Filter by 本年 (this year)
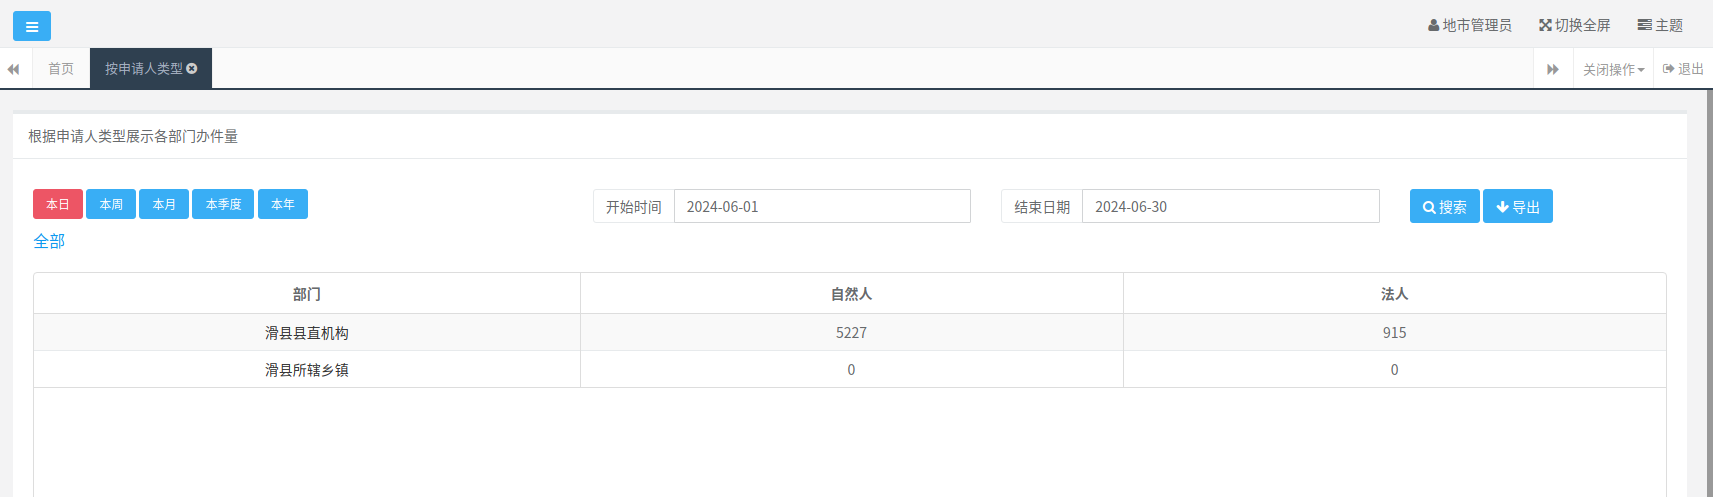1713x497 pixels. pos(283,204)
